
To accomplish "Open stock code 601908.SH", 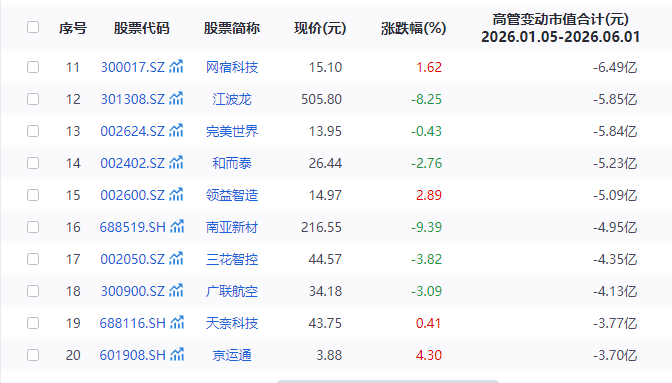I will pos(132,355).
